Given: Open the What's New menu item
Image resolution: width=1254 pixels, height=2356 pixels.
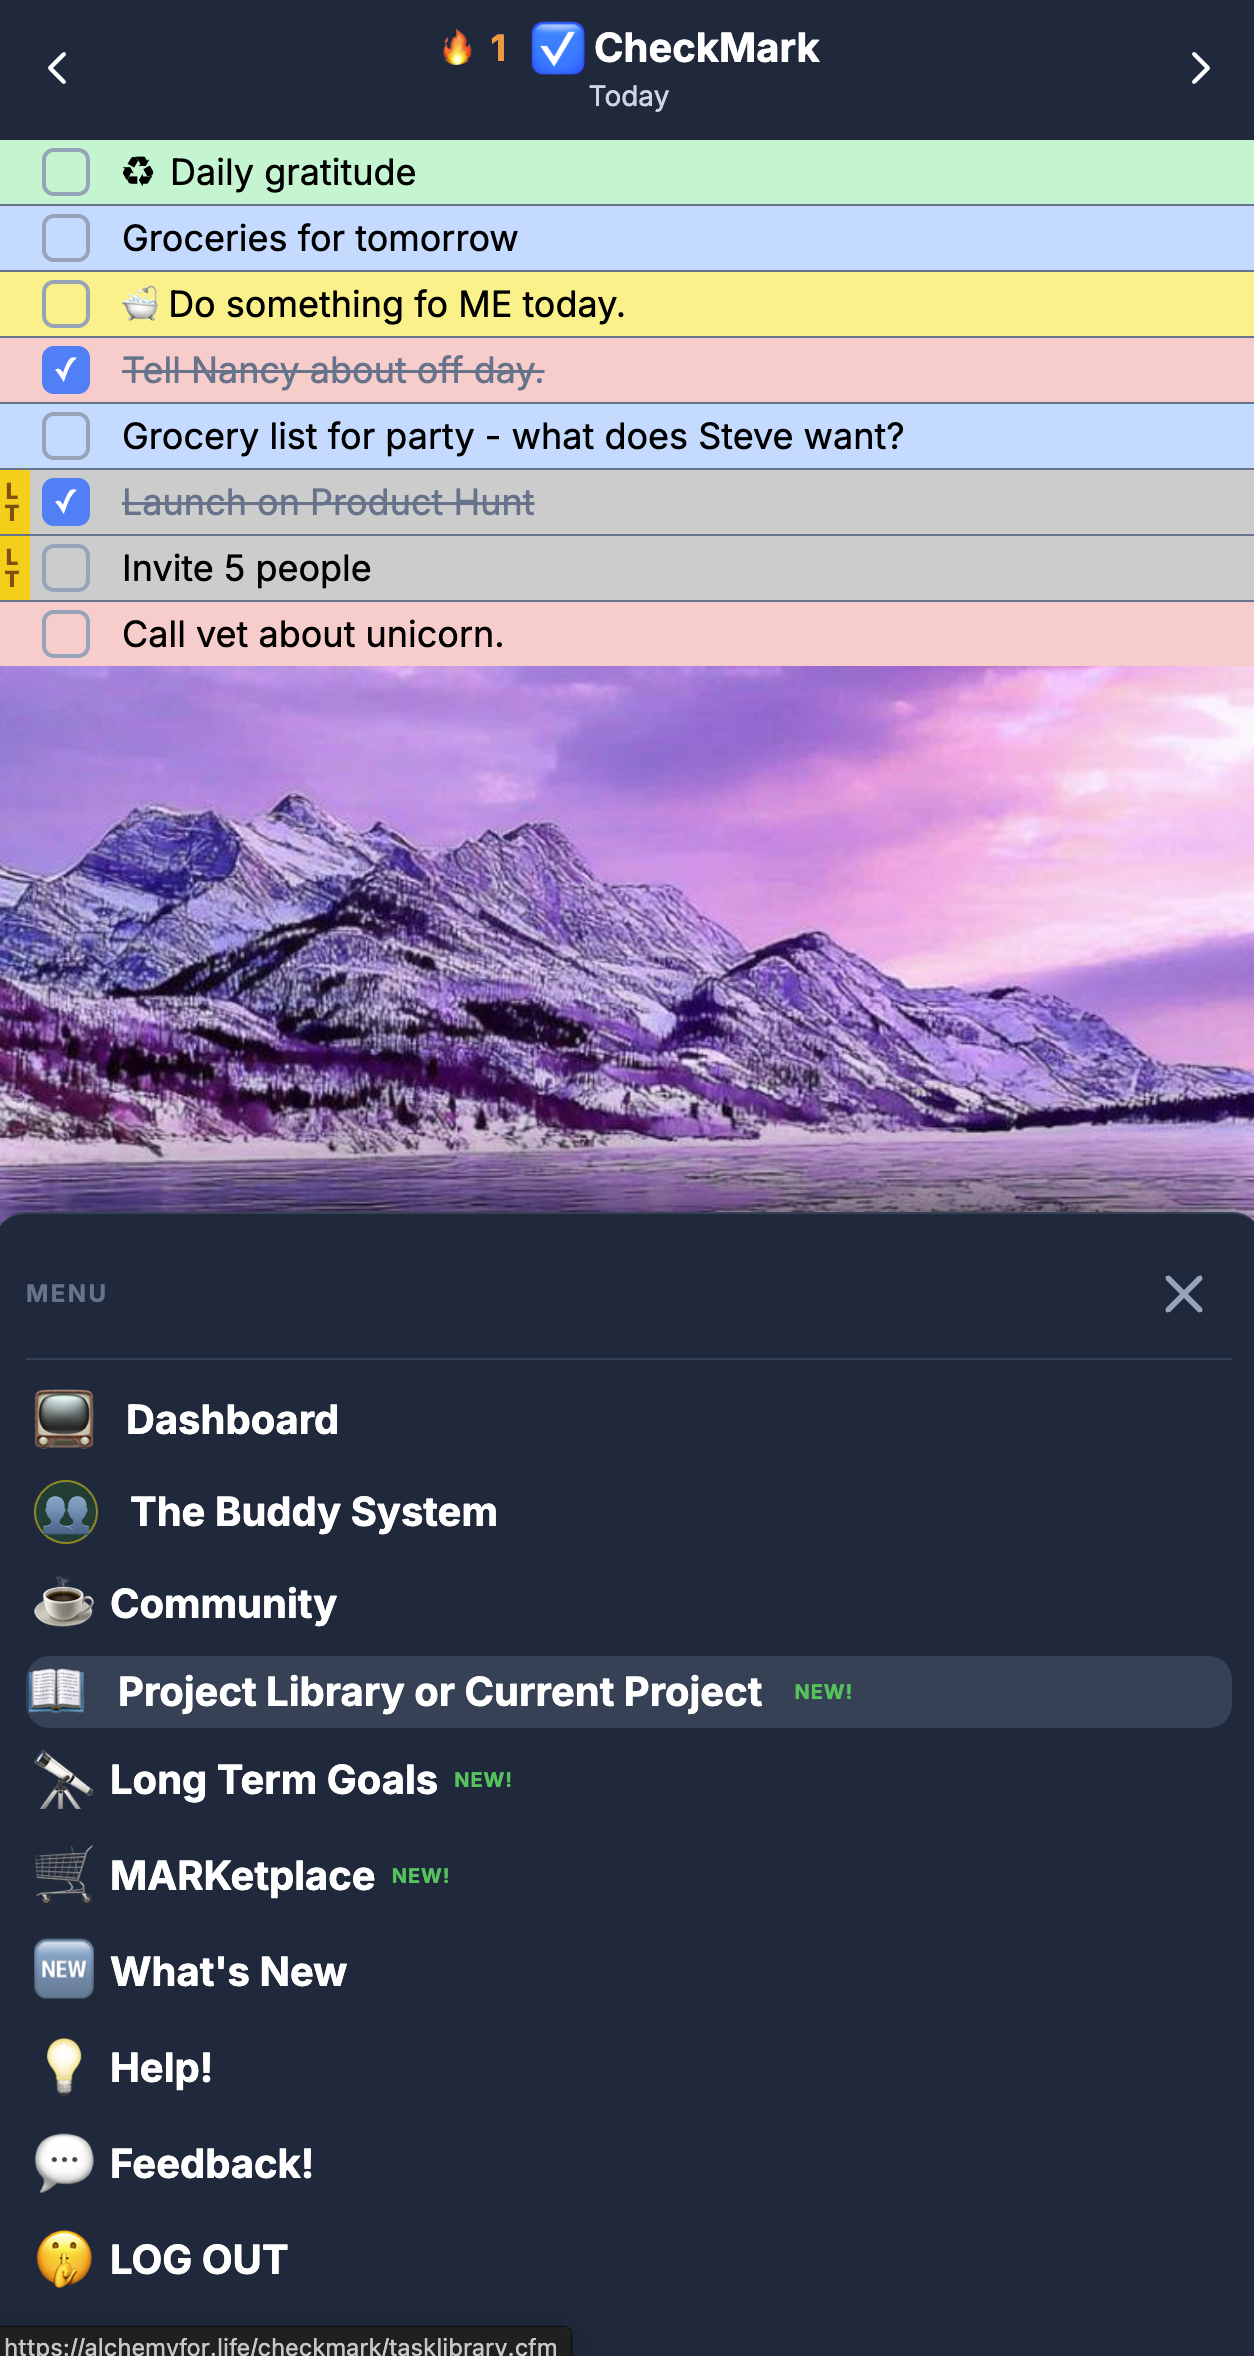Looking at the screenshot, I should pyautogui.click(x=228, y=1971).
